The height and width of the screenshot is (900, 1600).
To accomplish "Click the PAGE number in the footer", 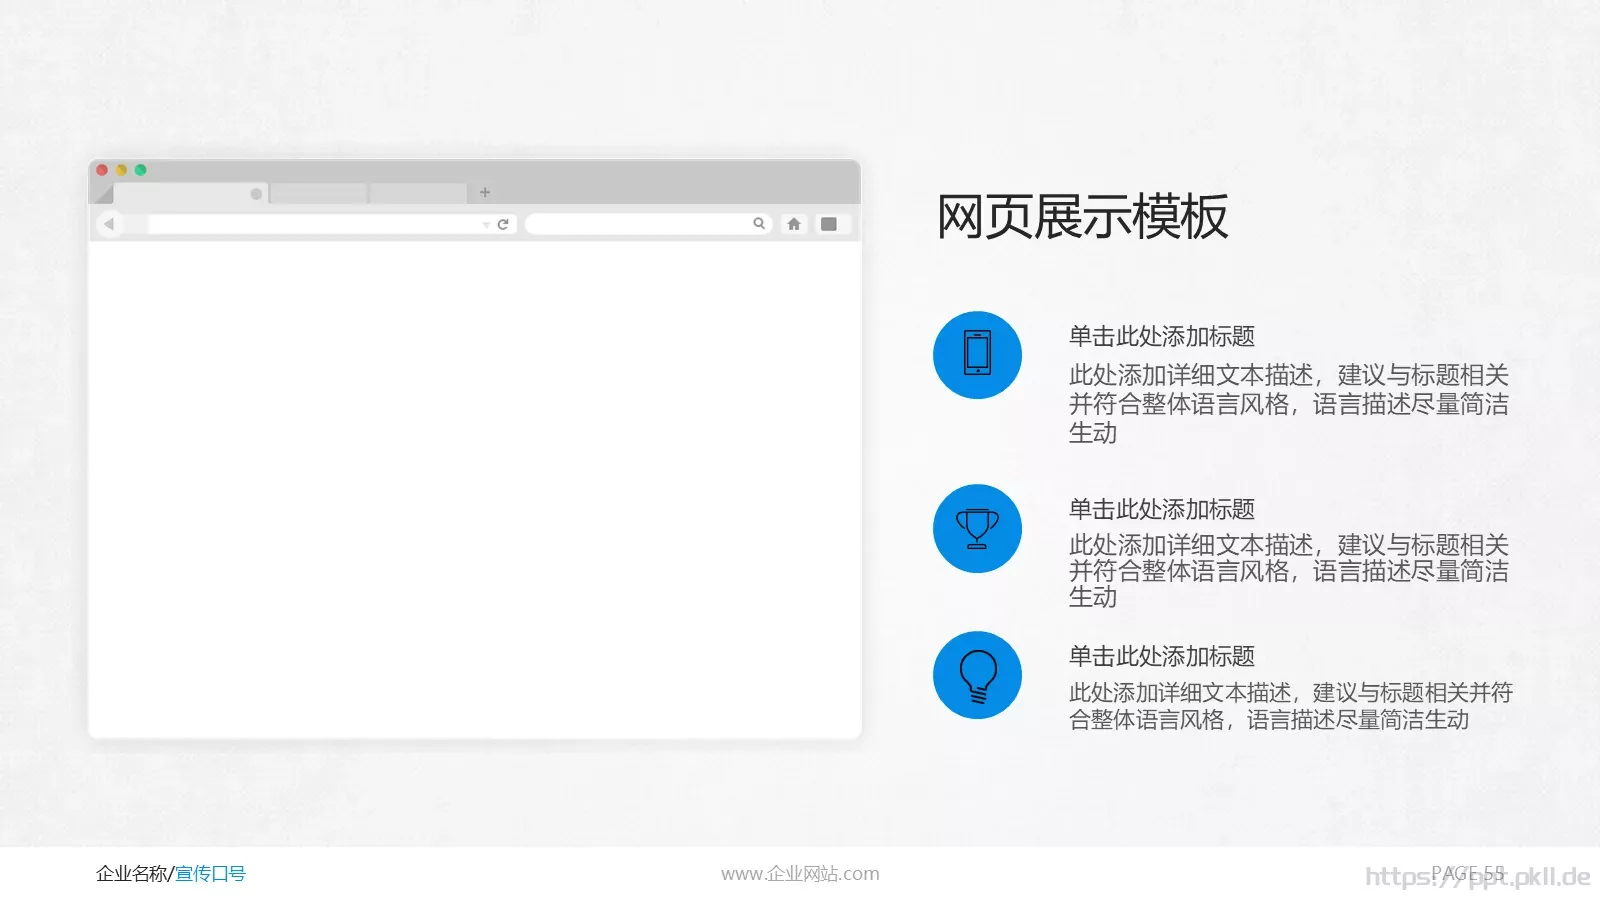I will [1468, 873].
